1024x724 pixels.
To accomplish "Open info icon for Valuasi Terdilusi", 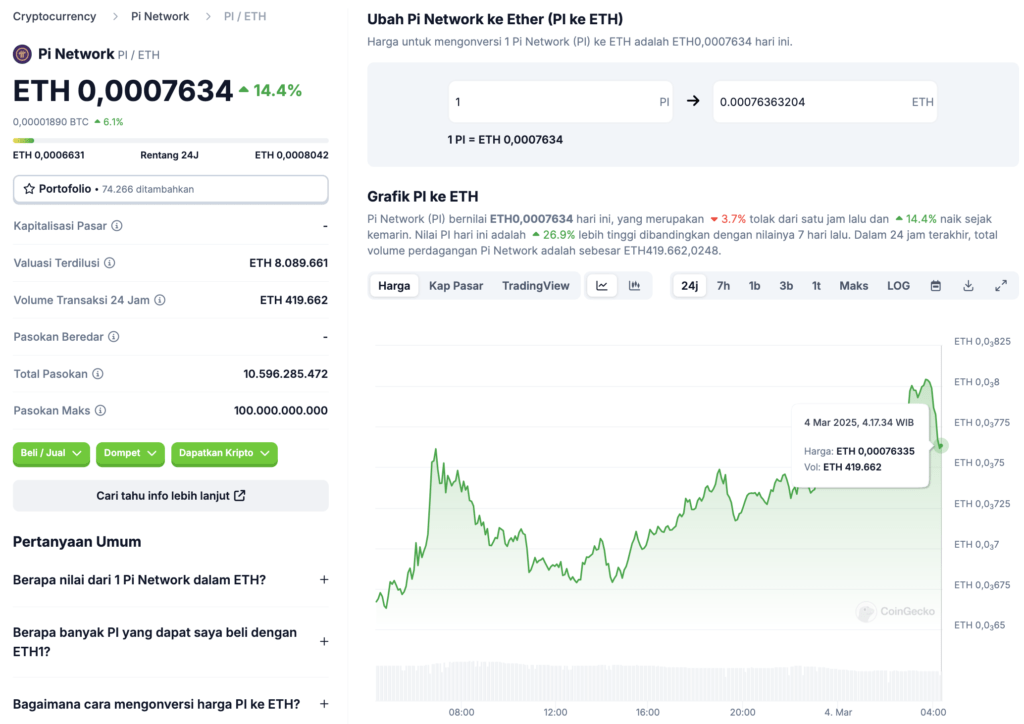I will point(110,263).
